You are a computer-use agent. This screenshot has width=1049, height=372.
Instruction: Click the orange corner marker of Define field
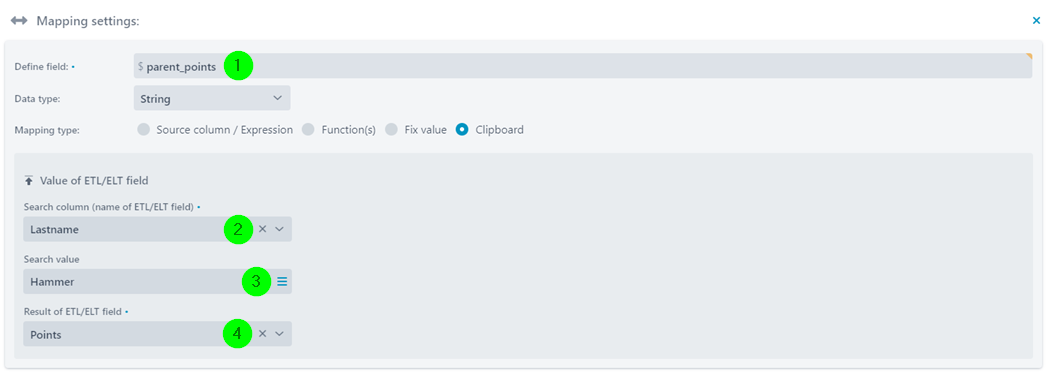(1029, 56)
